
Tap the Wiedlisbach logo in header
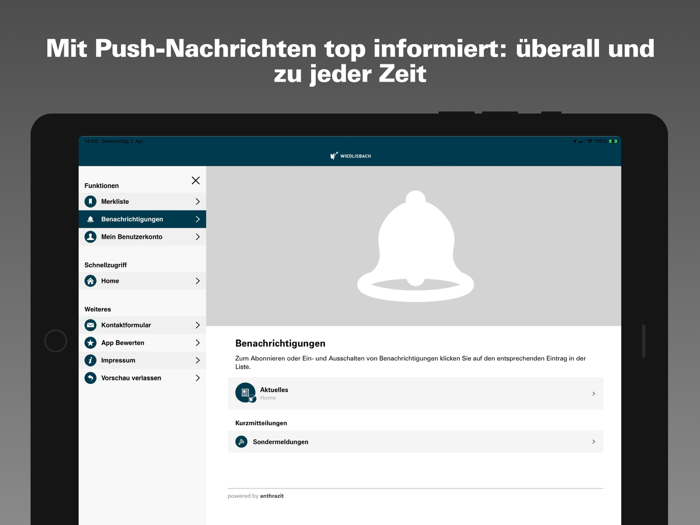[x=350, y=156]
